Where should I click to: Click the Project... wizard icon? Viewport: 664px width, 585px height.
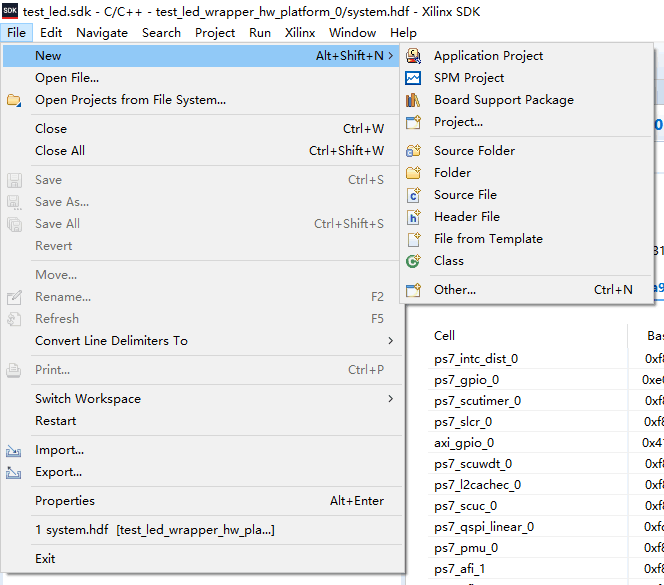[413, 122]
